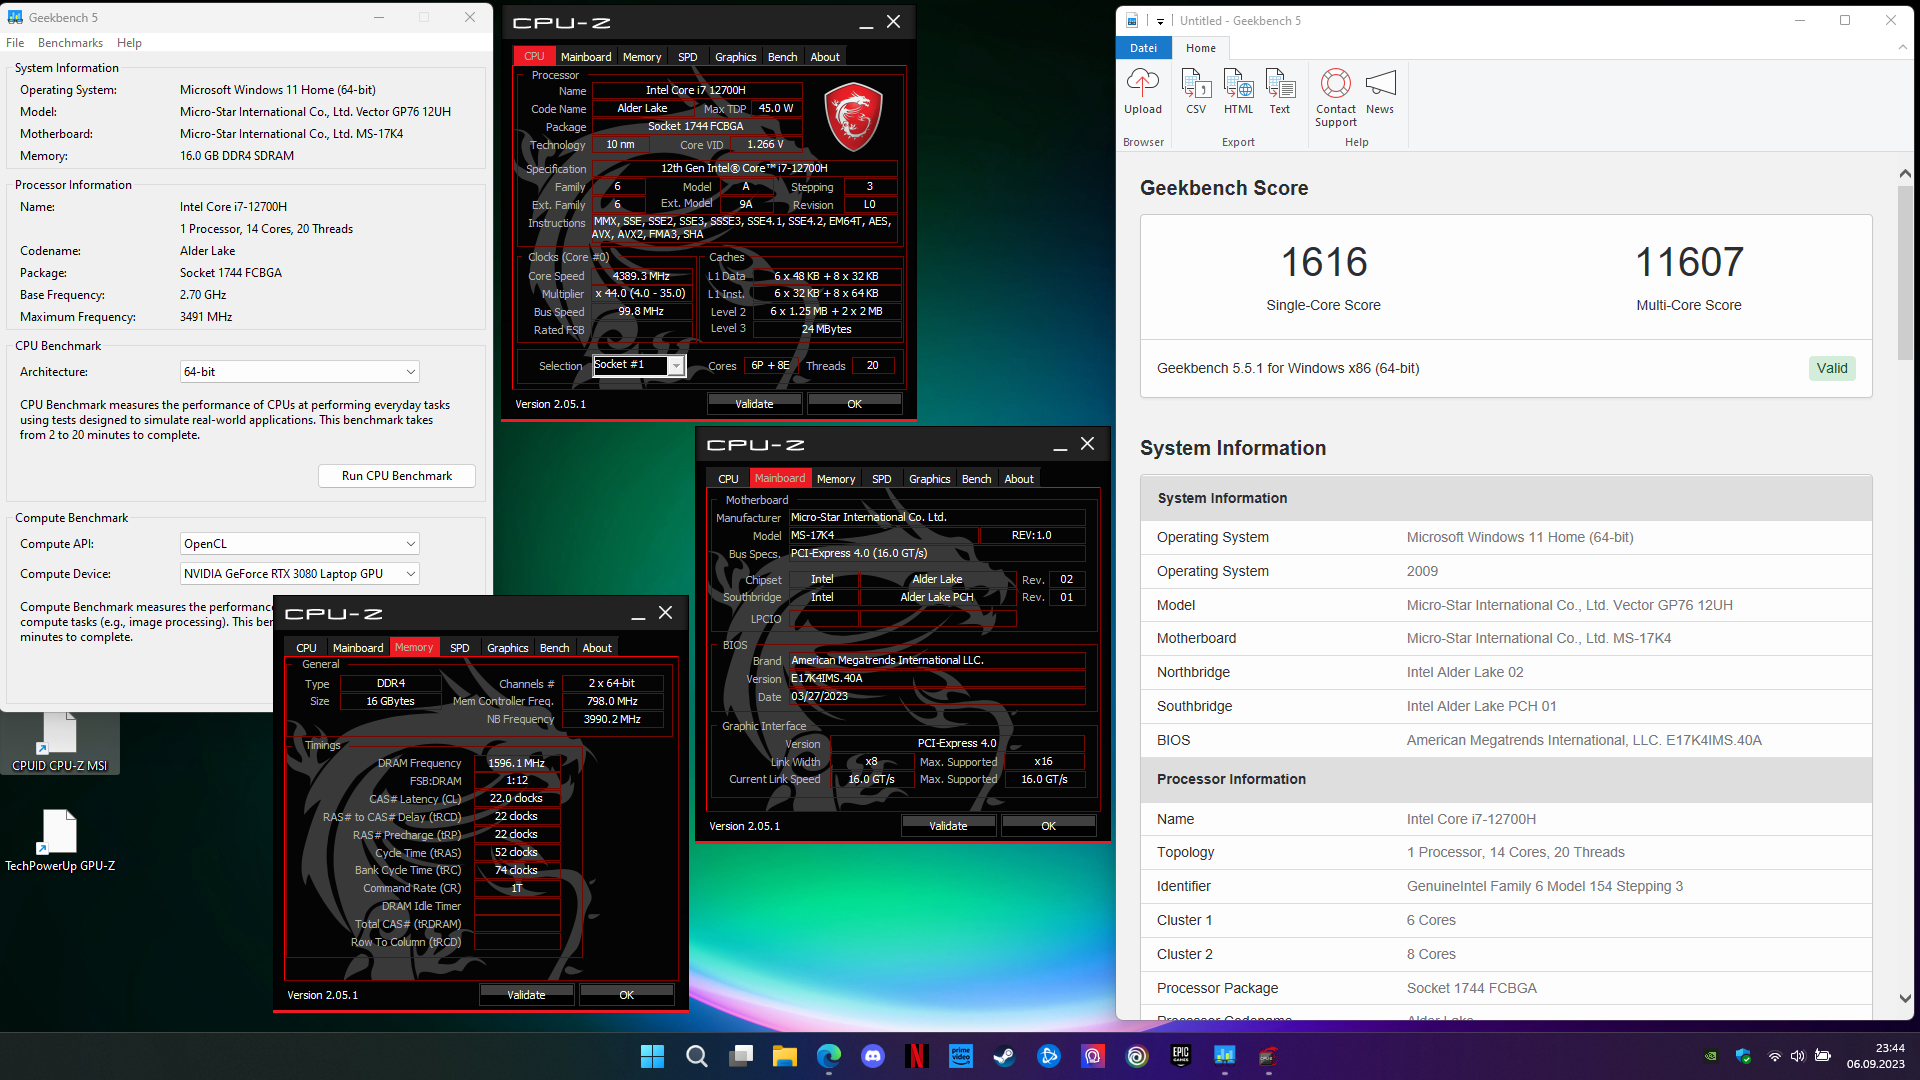Click Validate in Mainboard CPU-Z window
Viewport: 1920px width, 1080px height.
click(948, 826)
